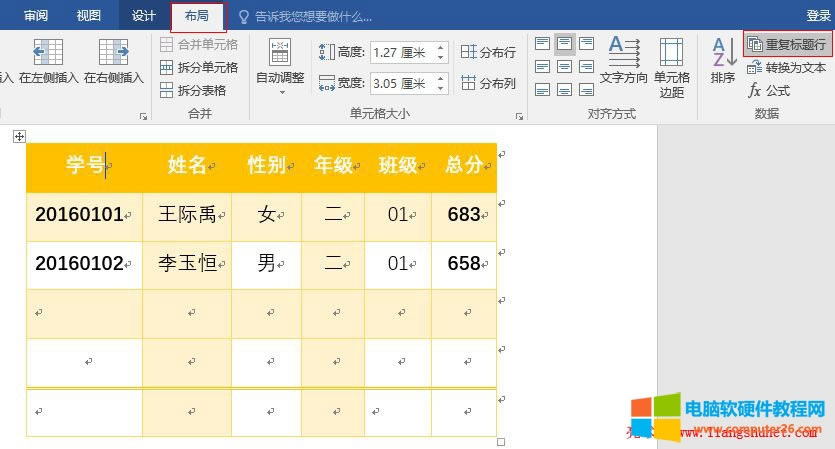
Task: Open the View (视图) tab
Action: (89, 16)
